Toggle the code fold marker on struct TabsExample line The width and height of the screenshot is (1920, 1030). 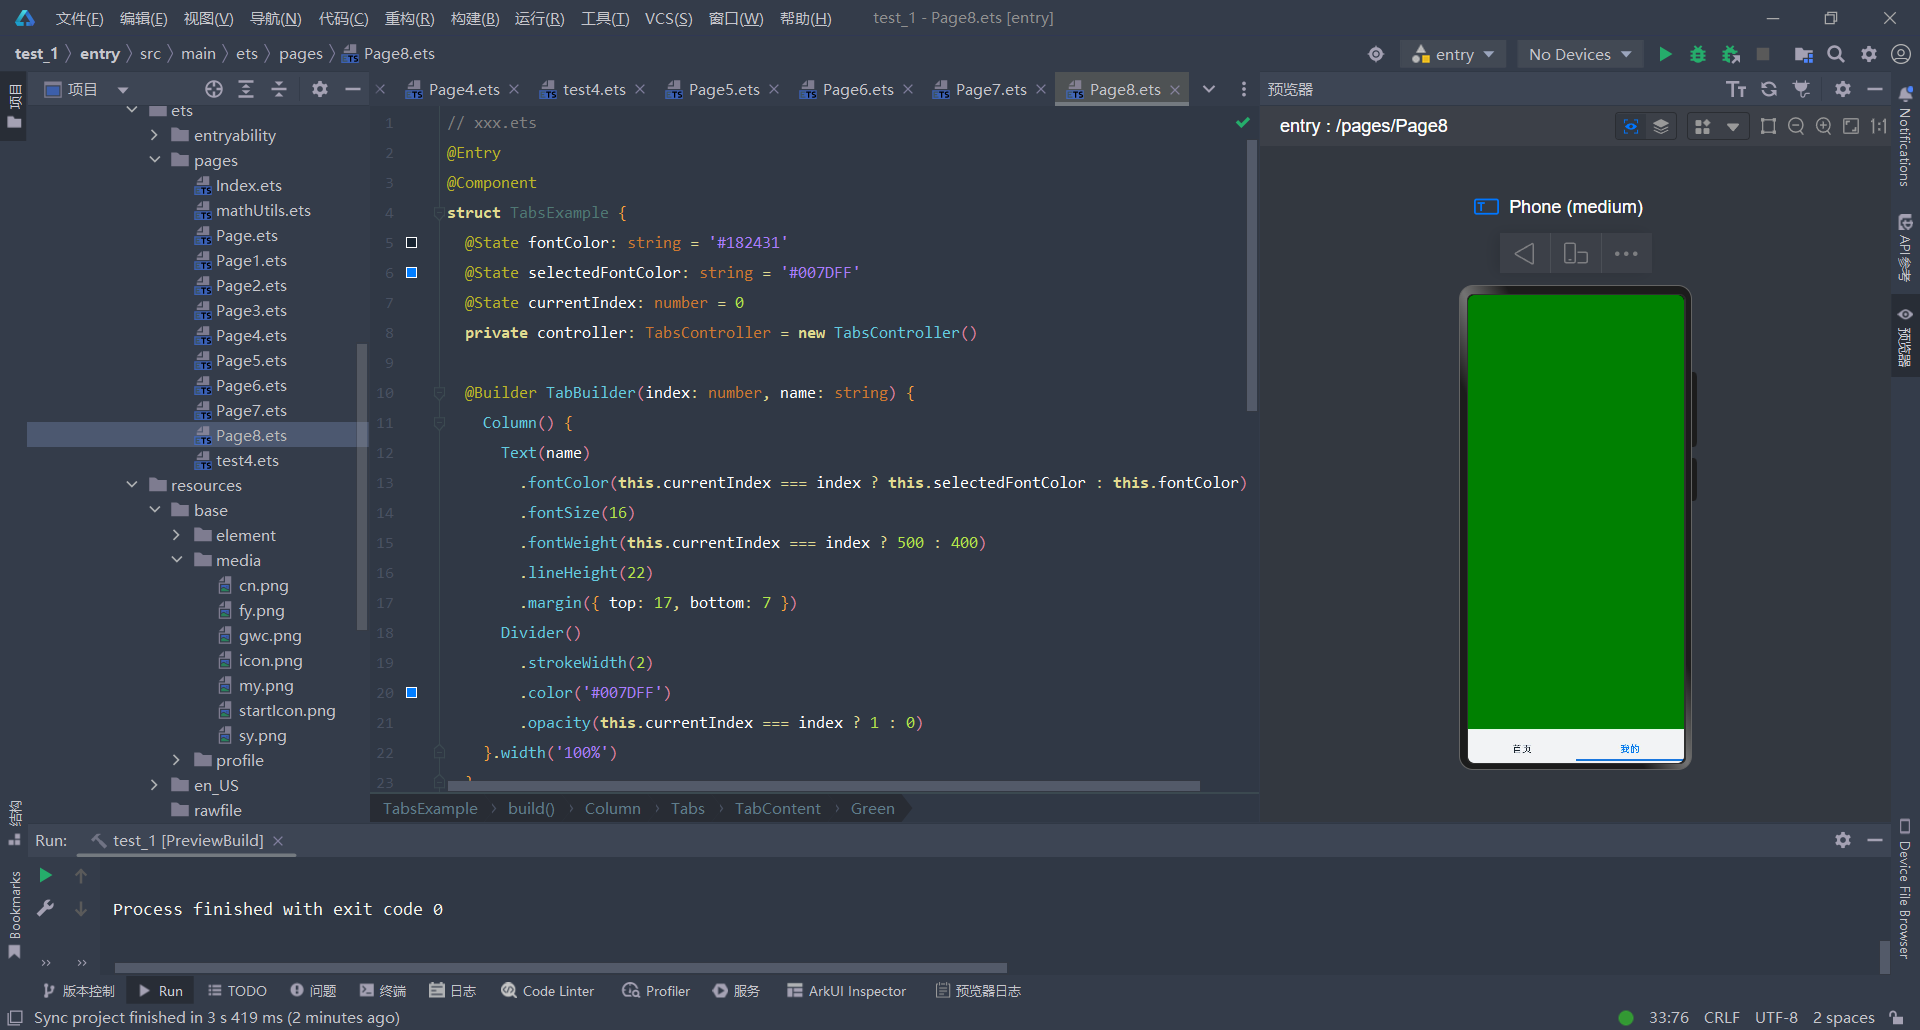click(438, 213)
